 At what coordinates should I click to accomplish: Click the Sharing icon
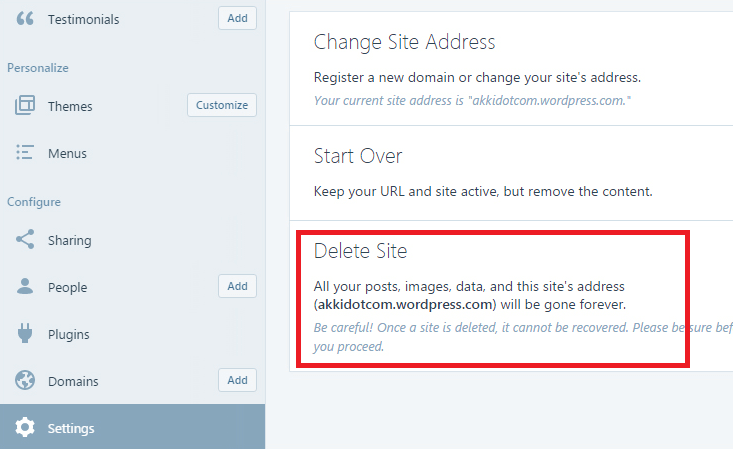click(x=25, y=239)
